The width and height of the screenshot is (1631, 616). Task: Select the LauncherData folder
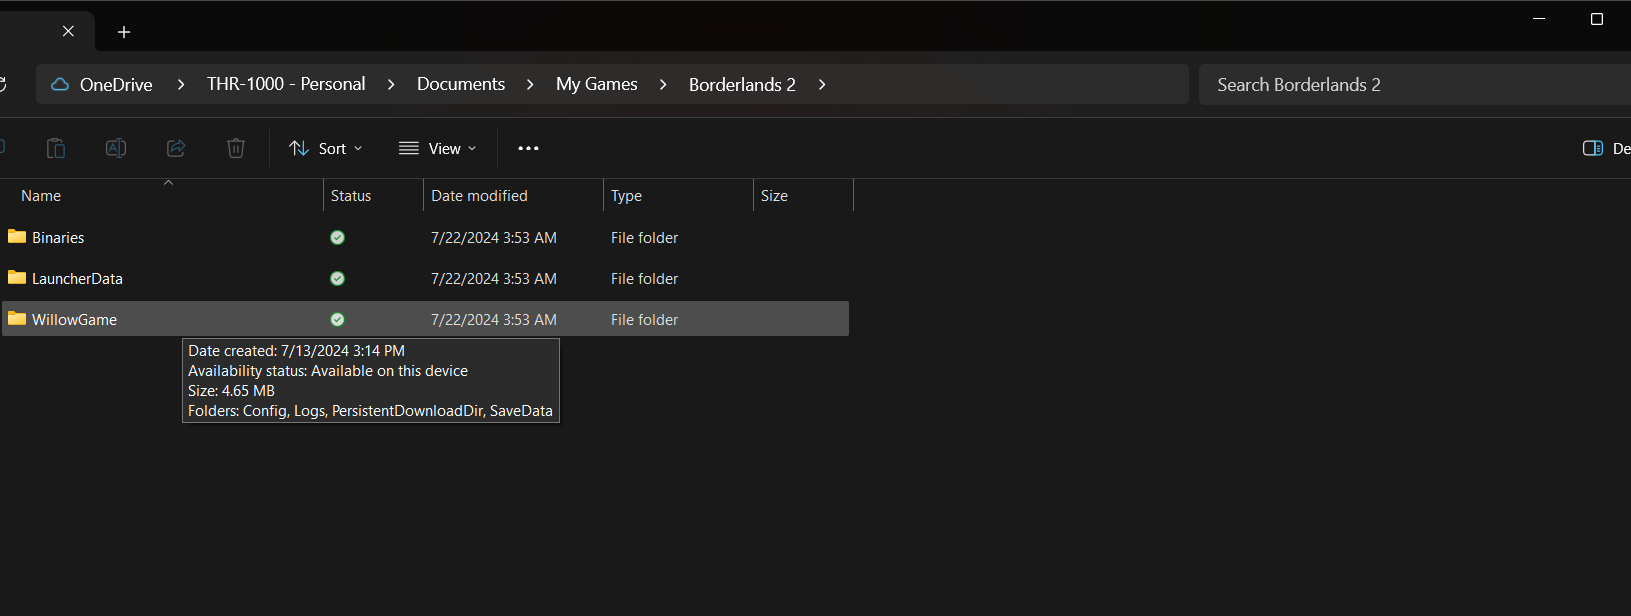(x=425, y=278)
